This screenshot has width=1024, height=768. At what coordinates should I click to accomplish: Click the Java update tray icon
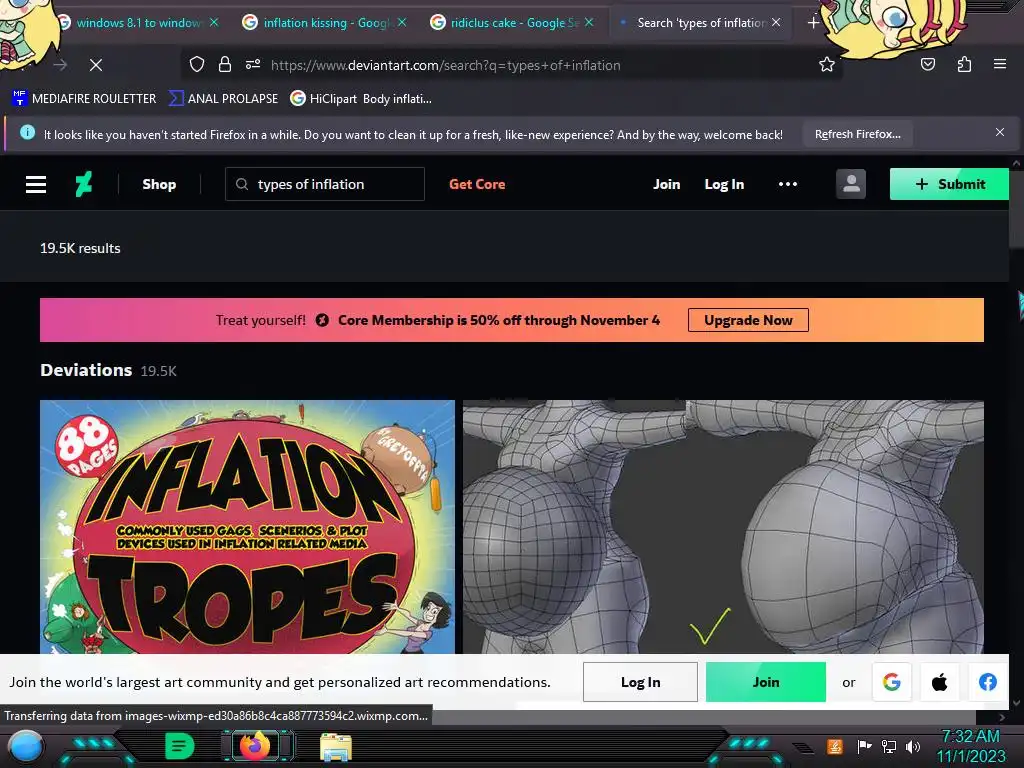click(x=835, y=746)
